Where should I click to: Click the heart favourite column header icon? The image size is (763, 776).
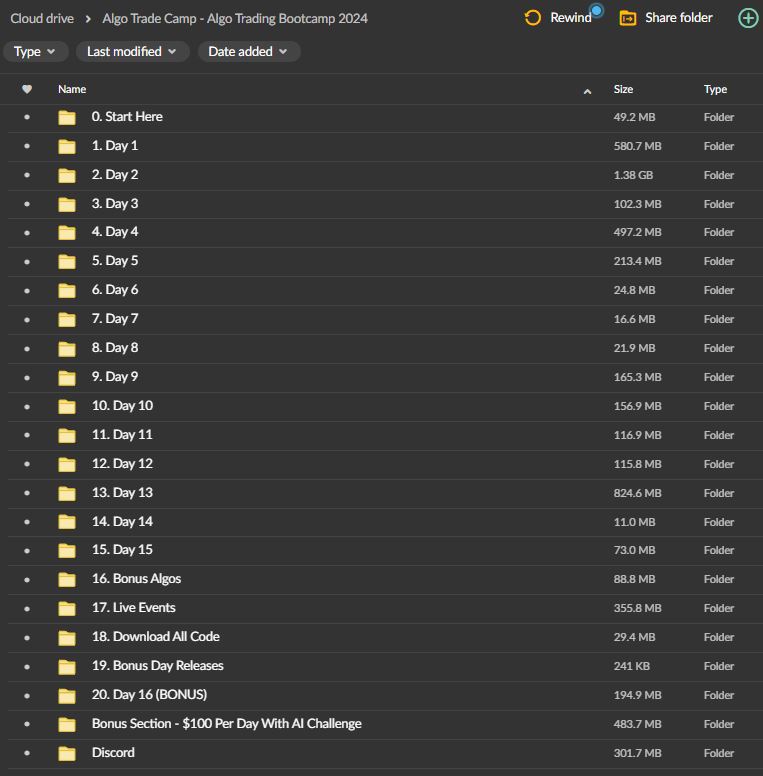pyautogui.click(x=27, y=89)
